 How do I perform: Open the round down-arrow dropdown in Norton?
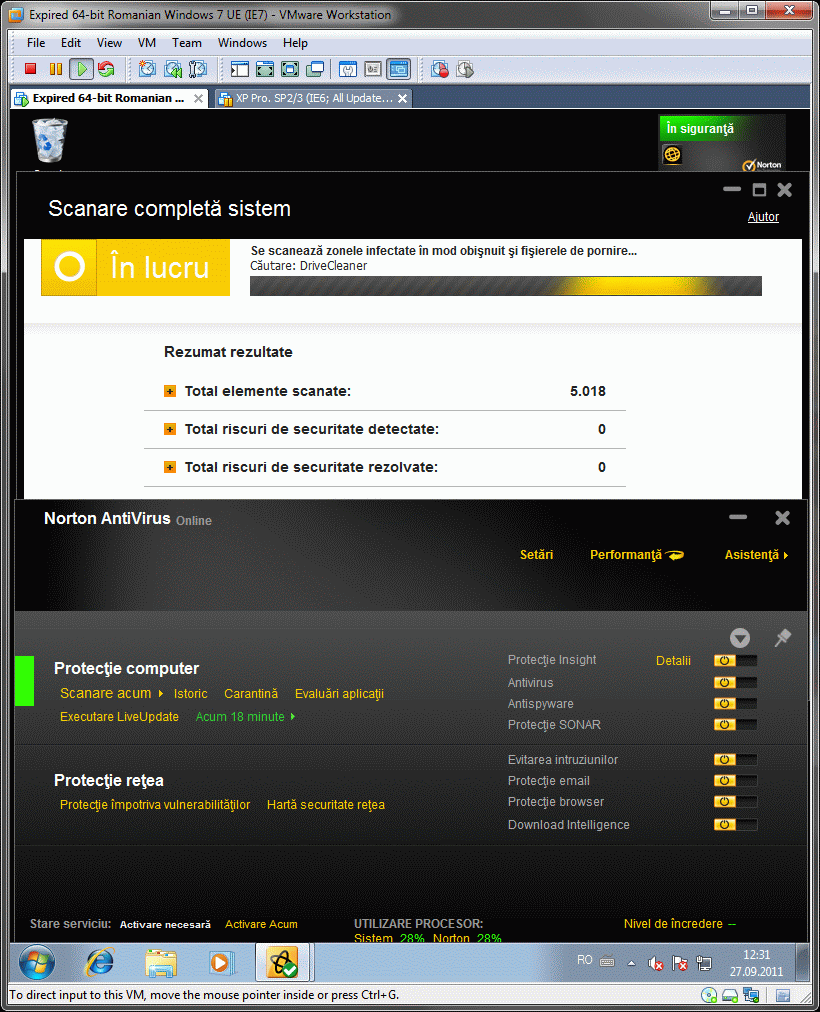tap(739, 638)
